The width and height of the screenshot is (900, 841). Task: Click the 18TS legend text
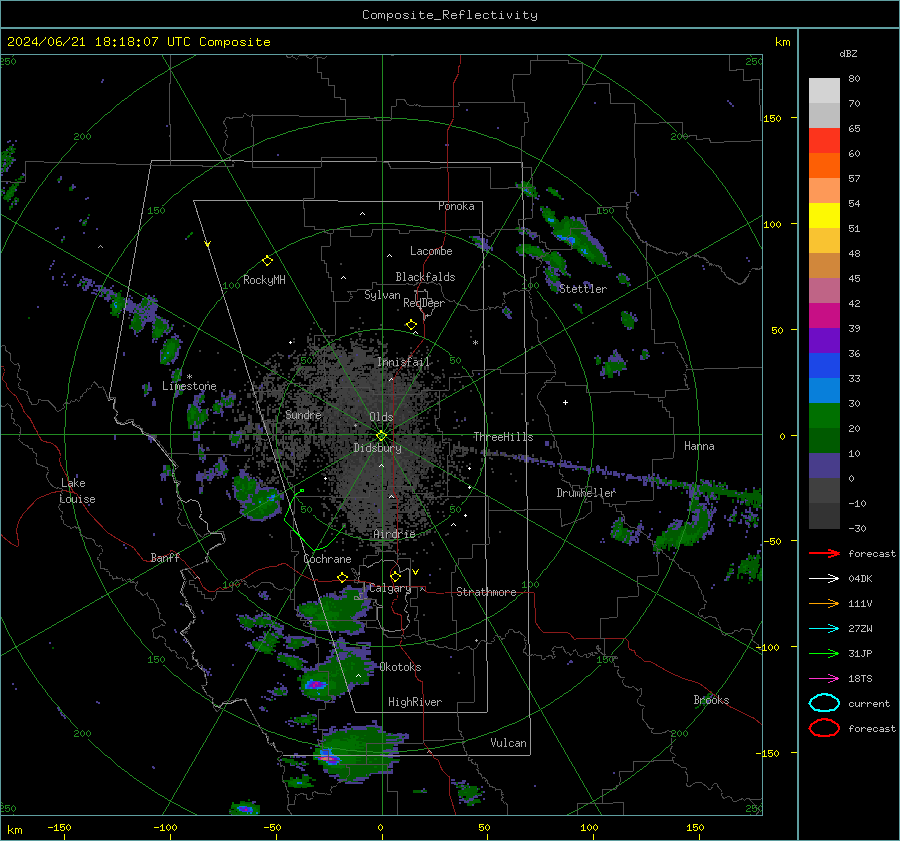(860, 679)
